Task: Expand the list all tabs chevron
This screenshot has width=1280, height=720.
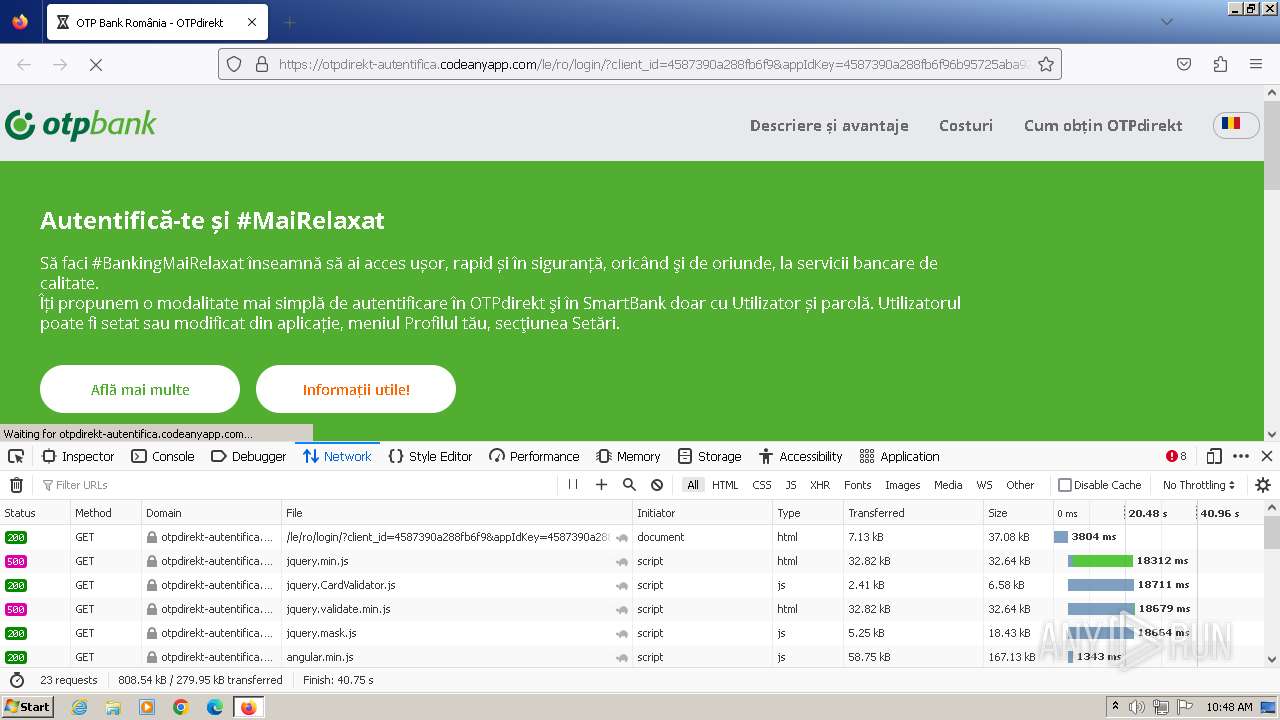Action: tap(1167, 22)
